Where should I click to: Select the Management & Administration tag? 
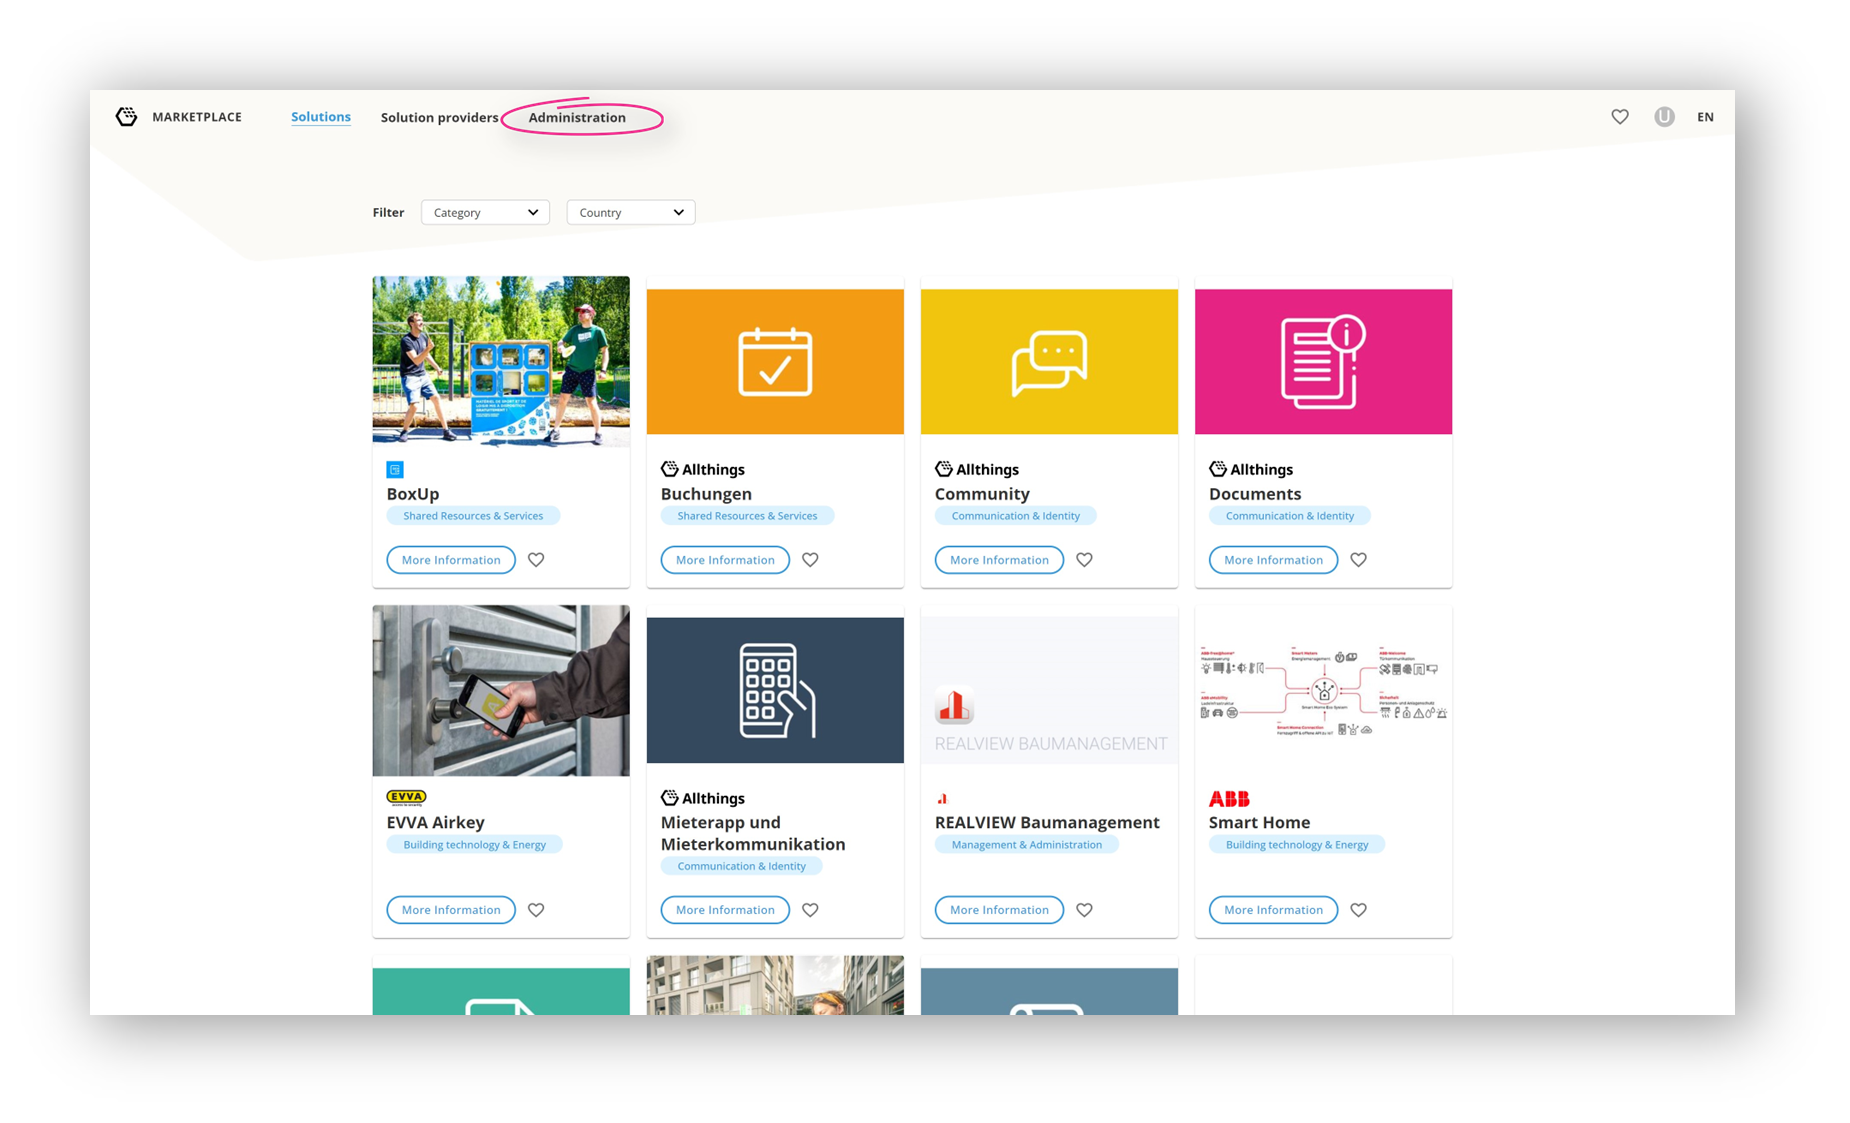[1027, 845]
